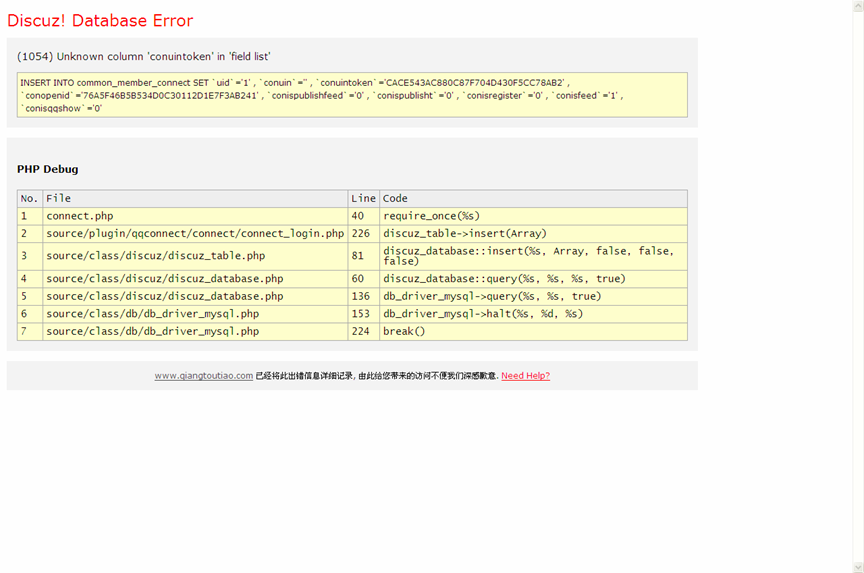Select the Unknown column 'conuintoken' error message
Screen dimensions: 864x573
144,57
